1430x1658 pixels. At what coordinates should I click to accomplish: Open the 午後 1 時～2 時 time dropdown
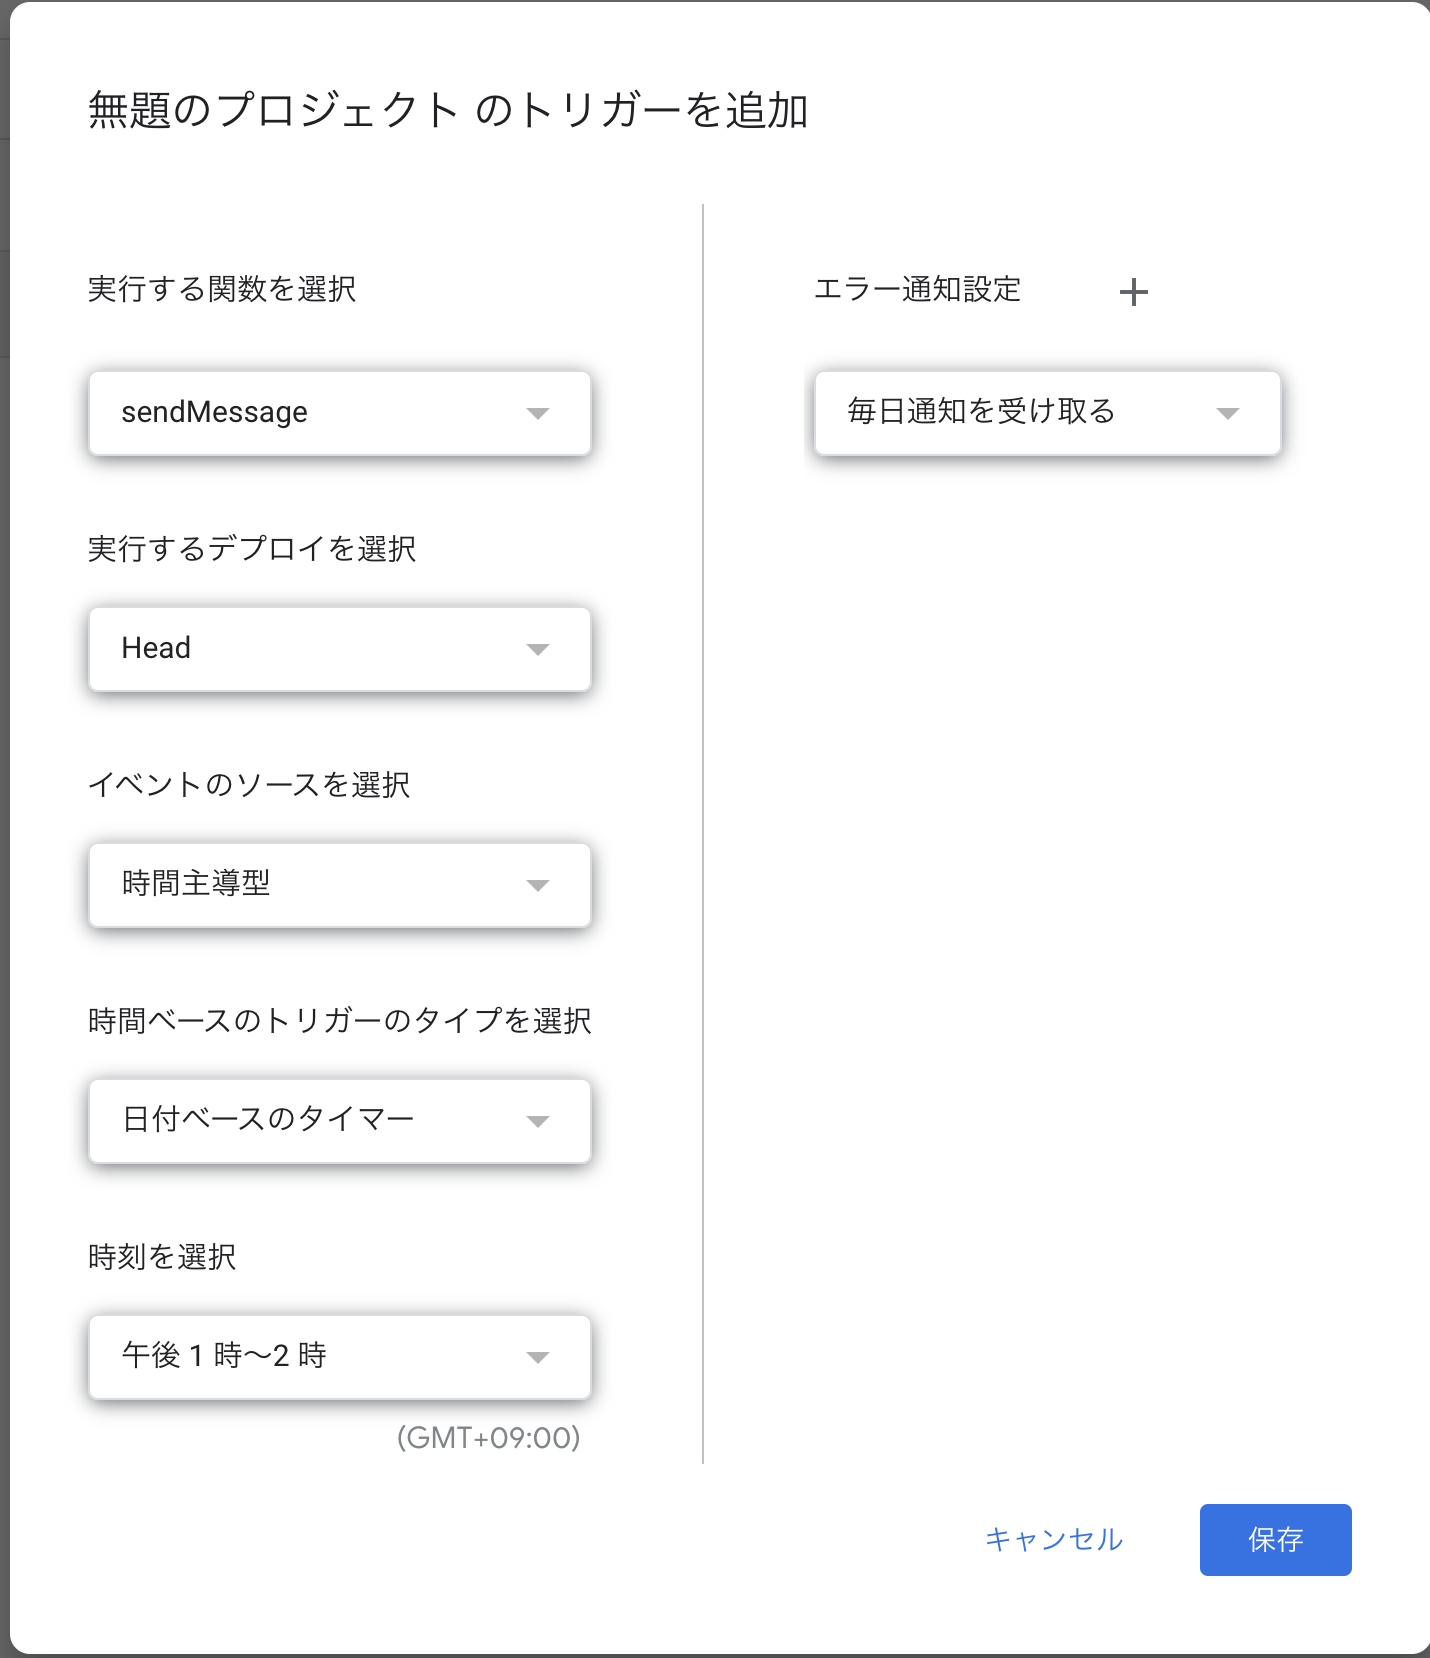tap(340, 1357)
